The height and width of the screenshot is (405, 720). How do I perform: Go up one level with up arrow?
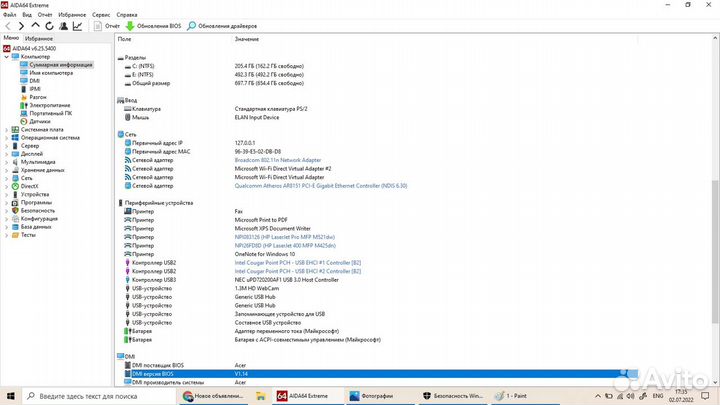pos(35,26)
